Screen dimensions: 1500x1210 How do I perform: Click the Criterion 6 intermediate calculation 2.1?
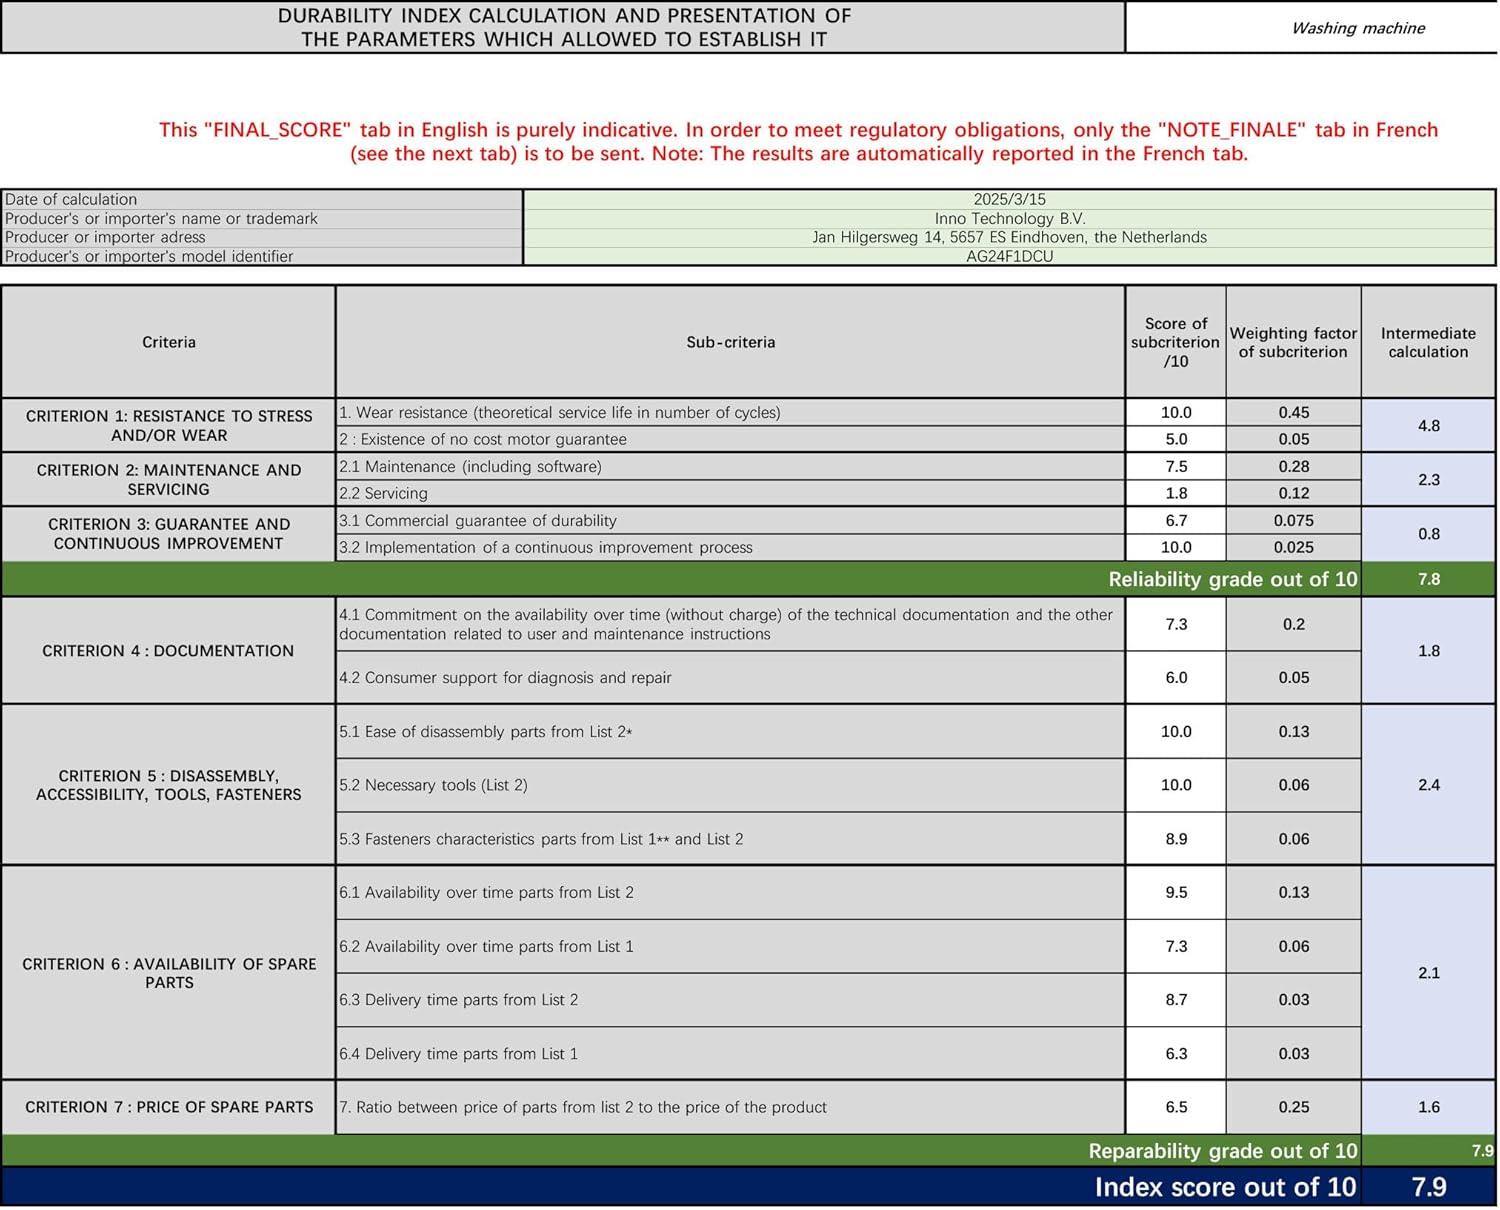[x=1428, y=973]
